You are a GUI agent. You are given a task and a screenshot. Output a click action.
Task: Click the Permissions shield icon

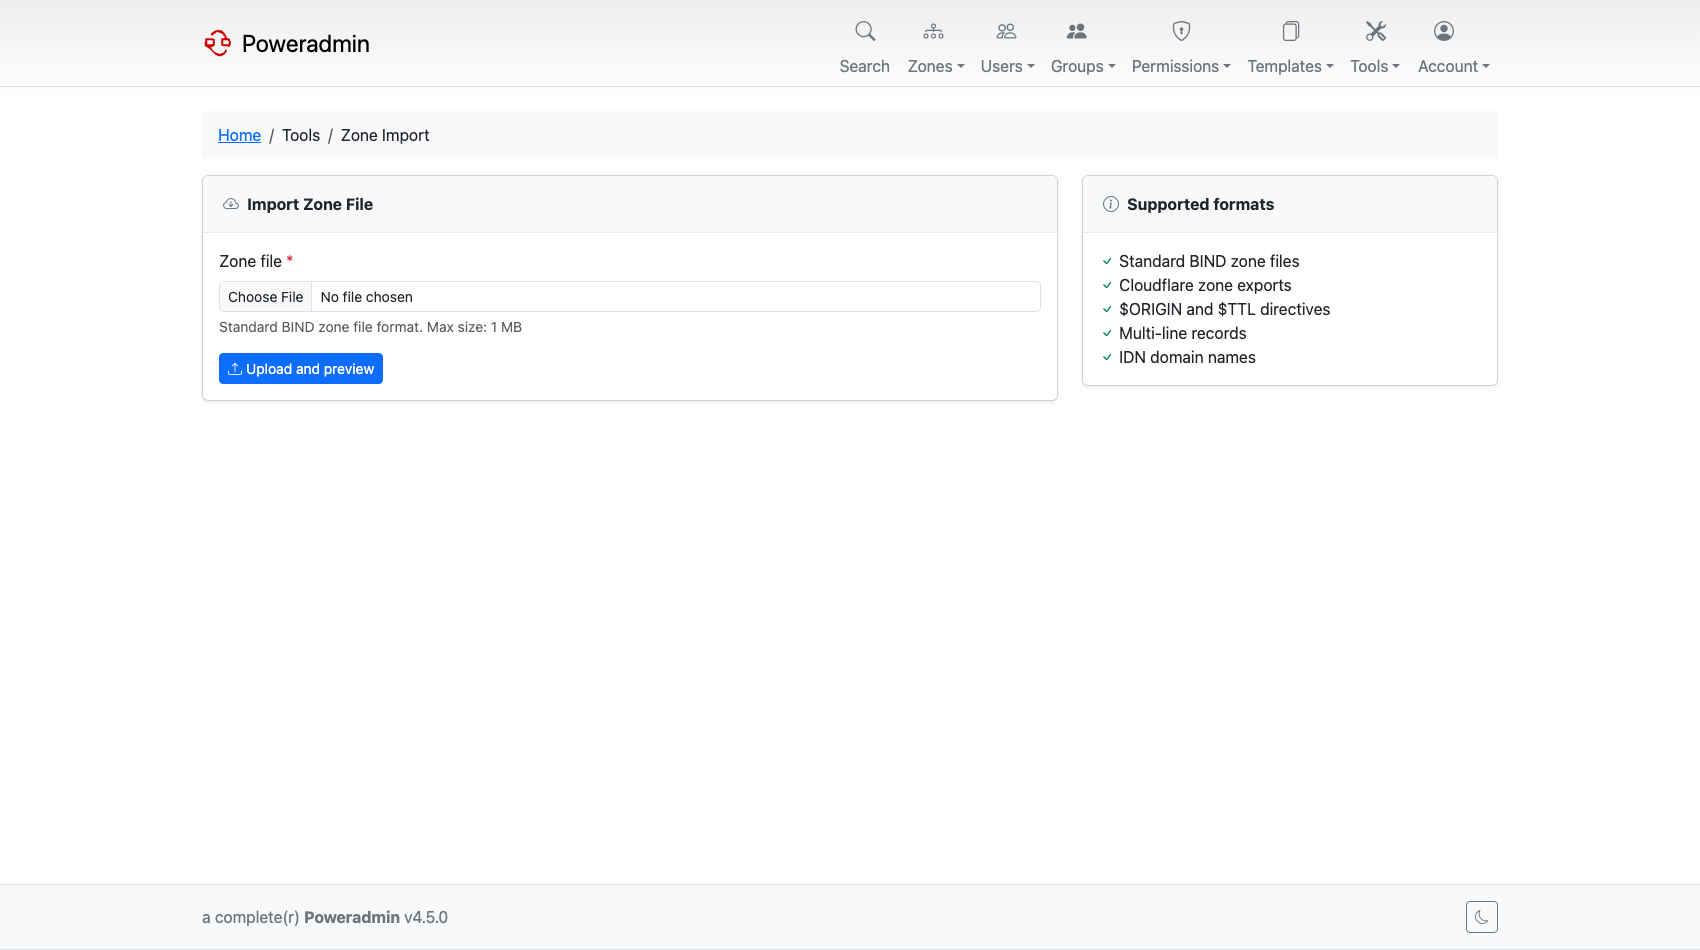click(x=1181, y=31)
